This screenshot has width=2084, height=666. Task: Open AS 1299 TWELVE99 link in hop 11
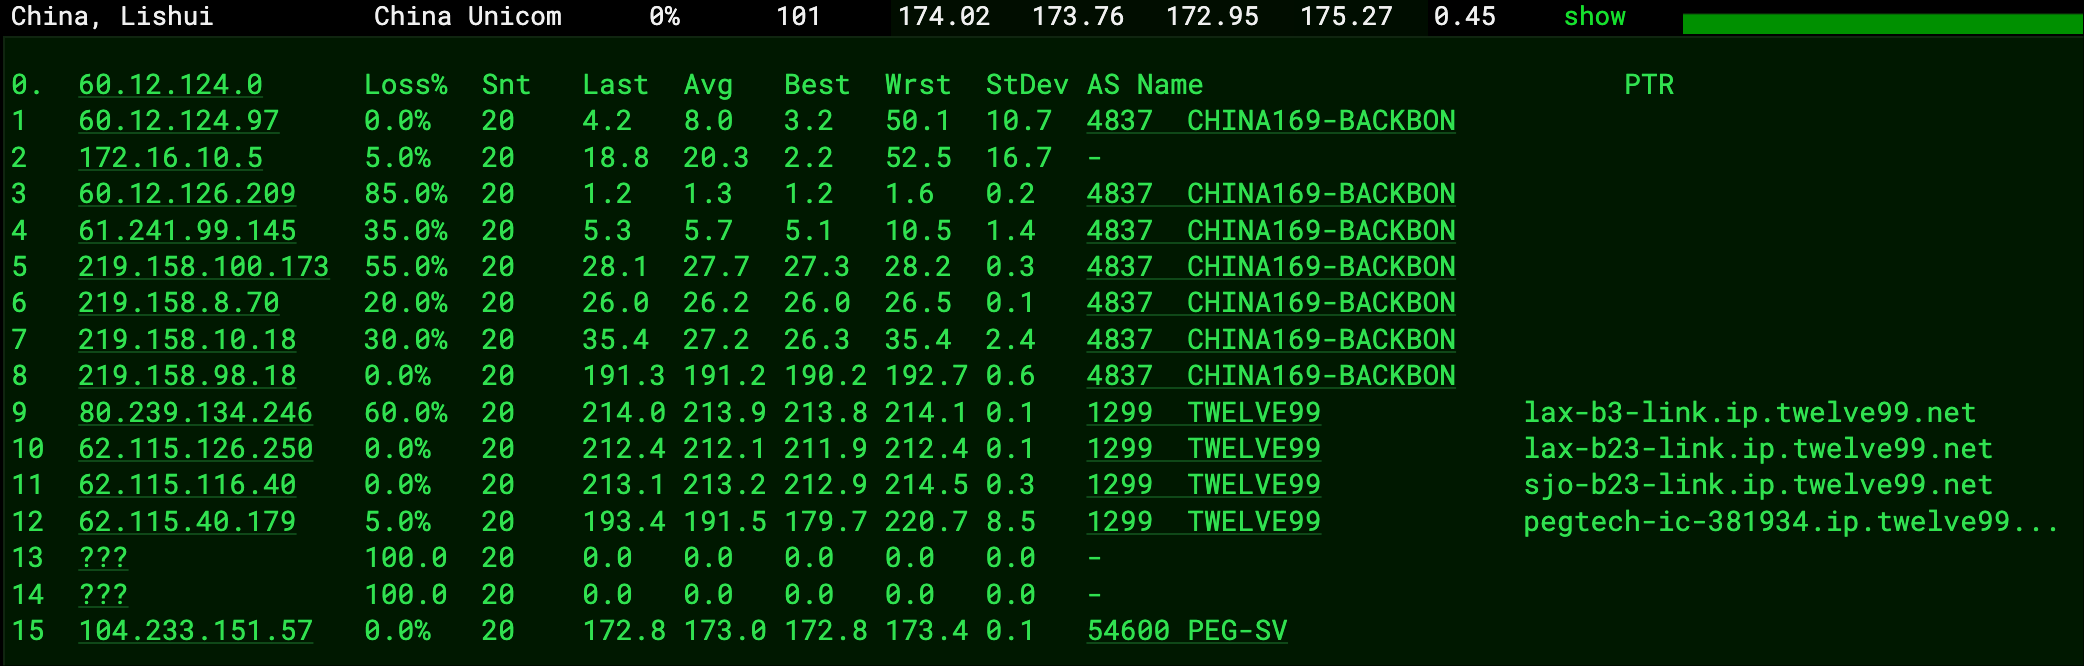(x=1204, y=485)
